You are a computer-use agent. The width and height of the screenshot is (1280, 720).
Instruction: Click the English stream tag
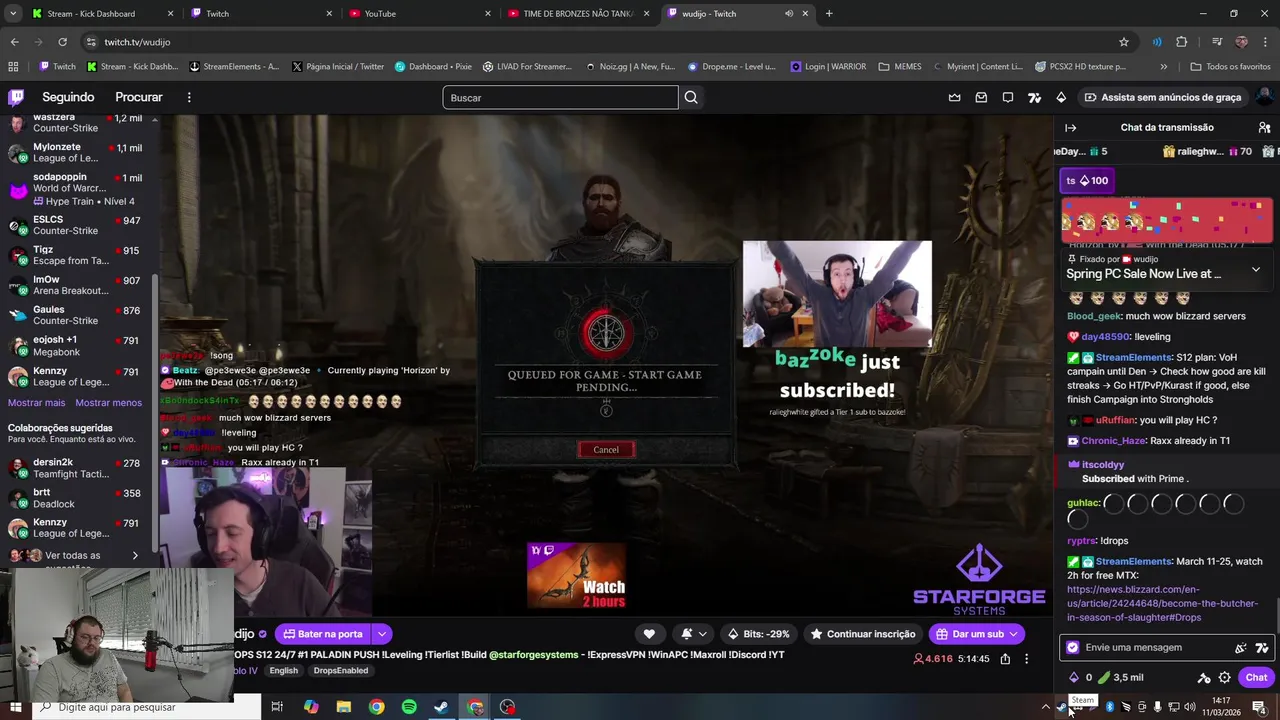(284, 671)
